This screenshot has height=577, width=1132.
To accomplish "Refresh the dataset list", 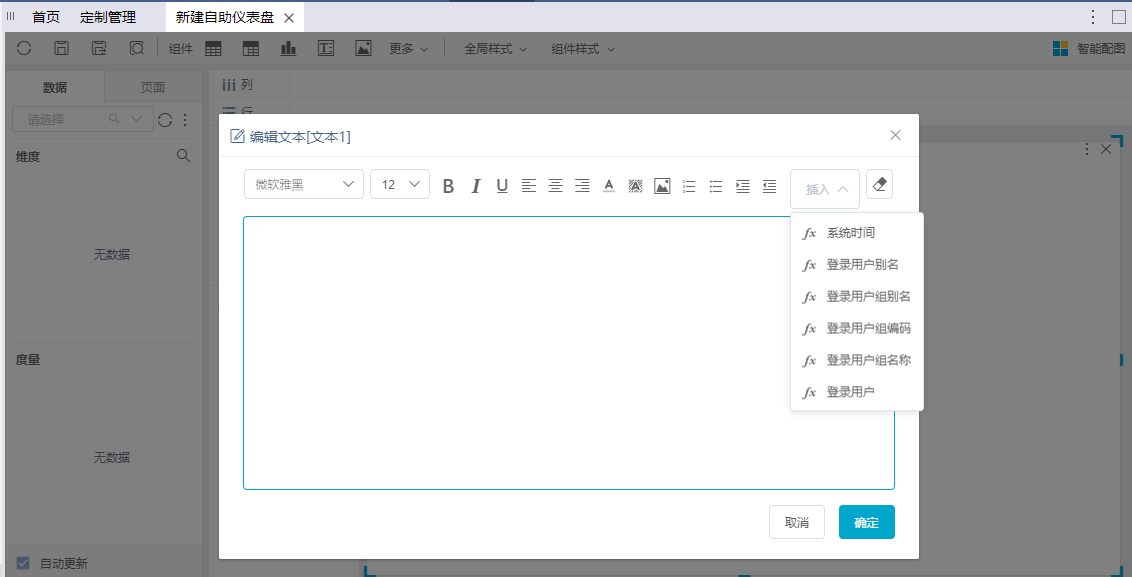I will coord(165,120).
